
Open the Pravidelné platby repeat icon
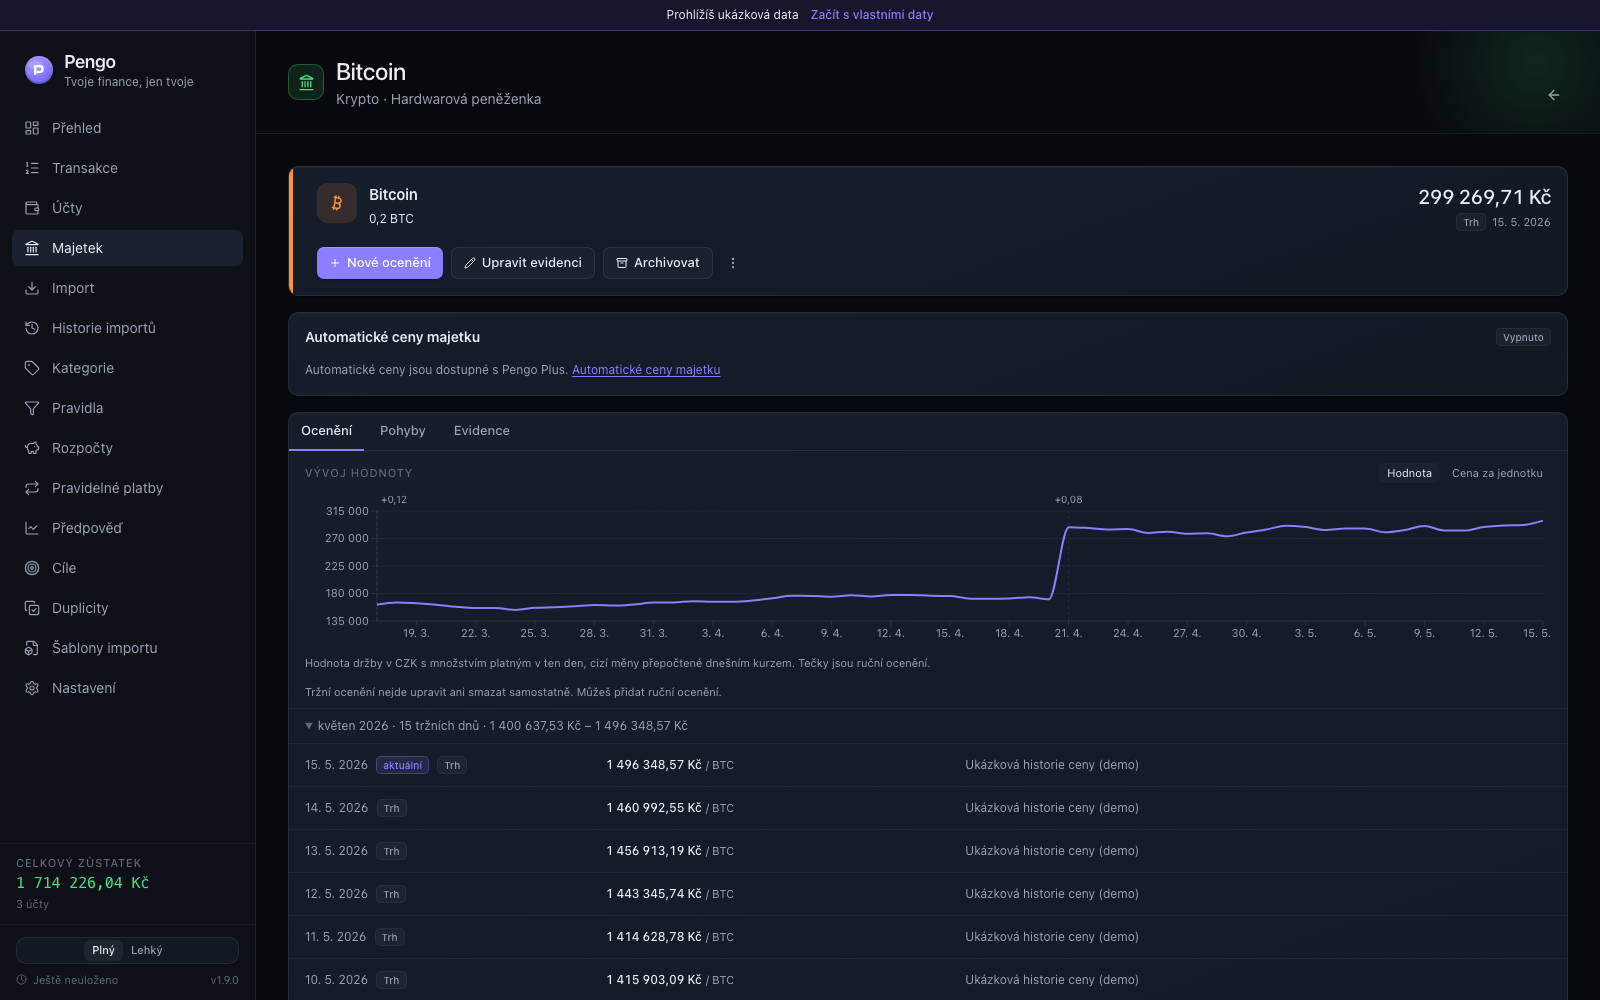(x=32, y=488)
